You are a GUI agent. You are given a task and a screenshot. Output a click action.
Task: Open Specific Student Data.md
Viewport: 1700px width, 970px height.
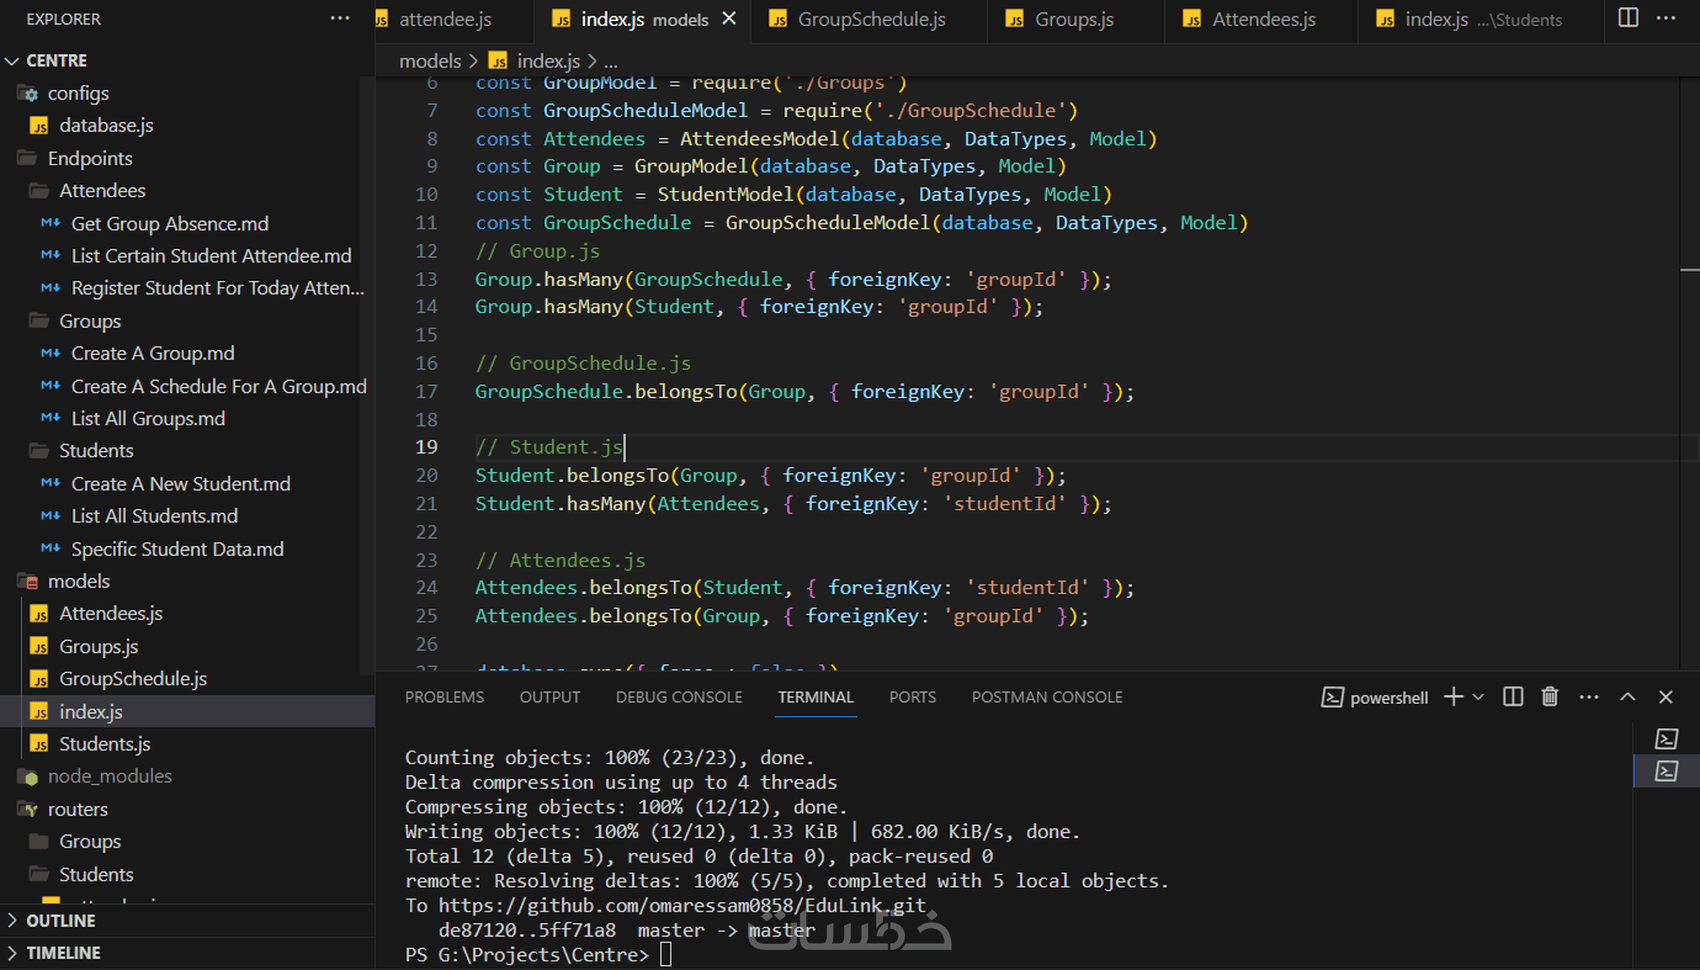coord(187,549)
